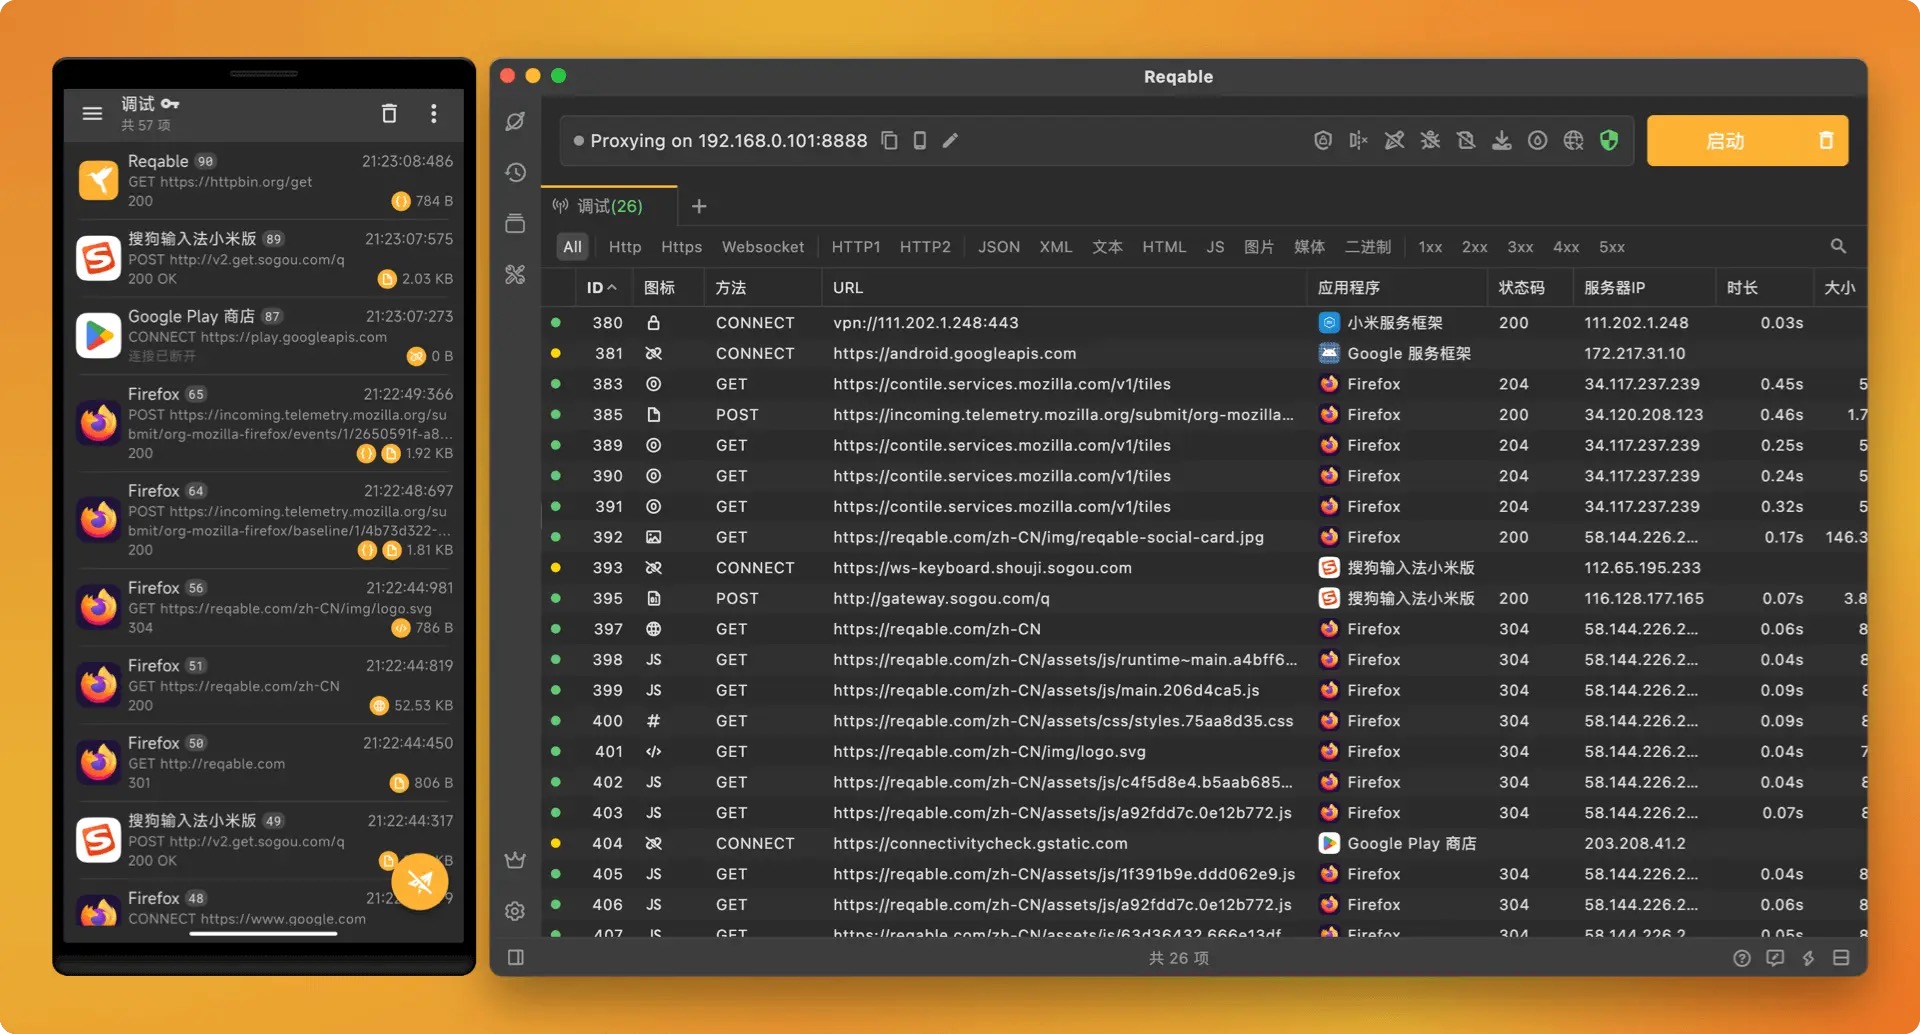Select the All filter
This screenshot has height=1034, width=1920.
point(572,247)
